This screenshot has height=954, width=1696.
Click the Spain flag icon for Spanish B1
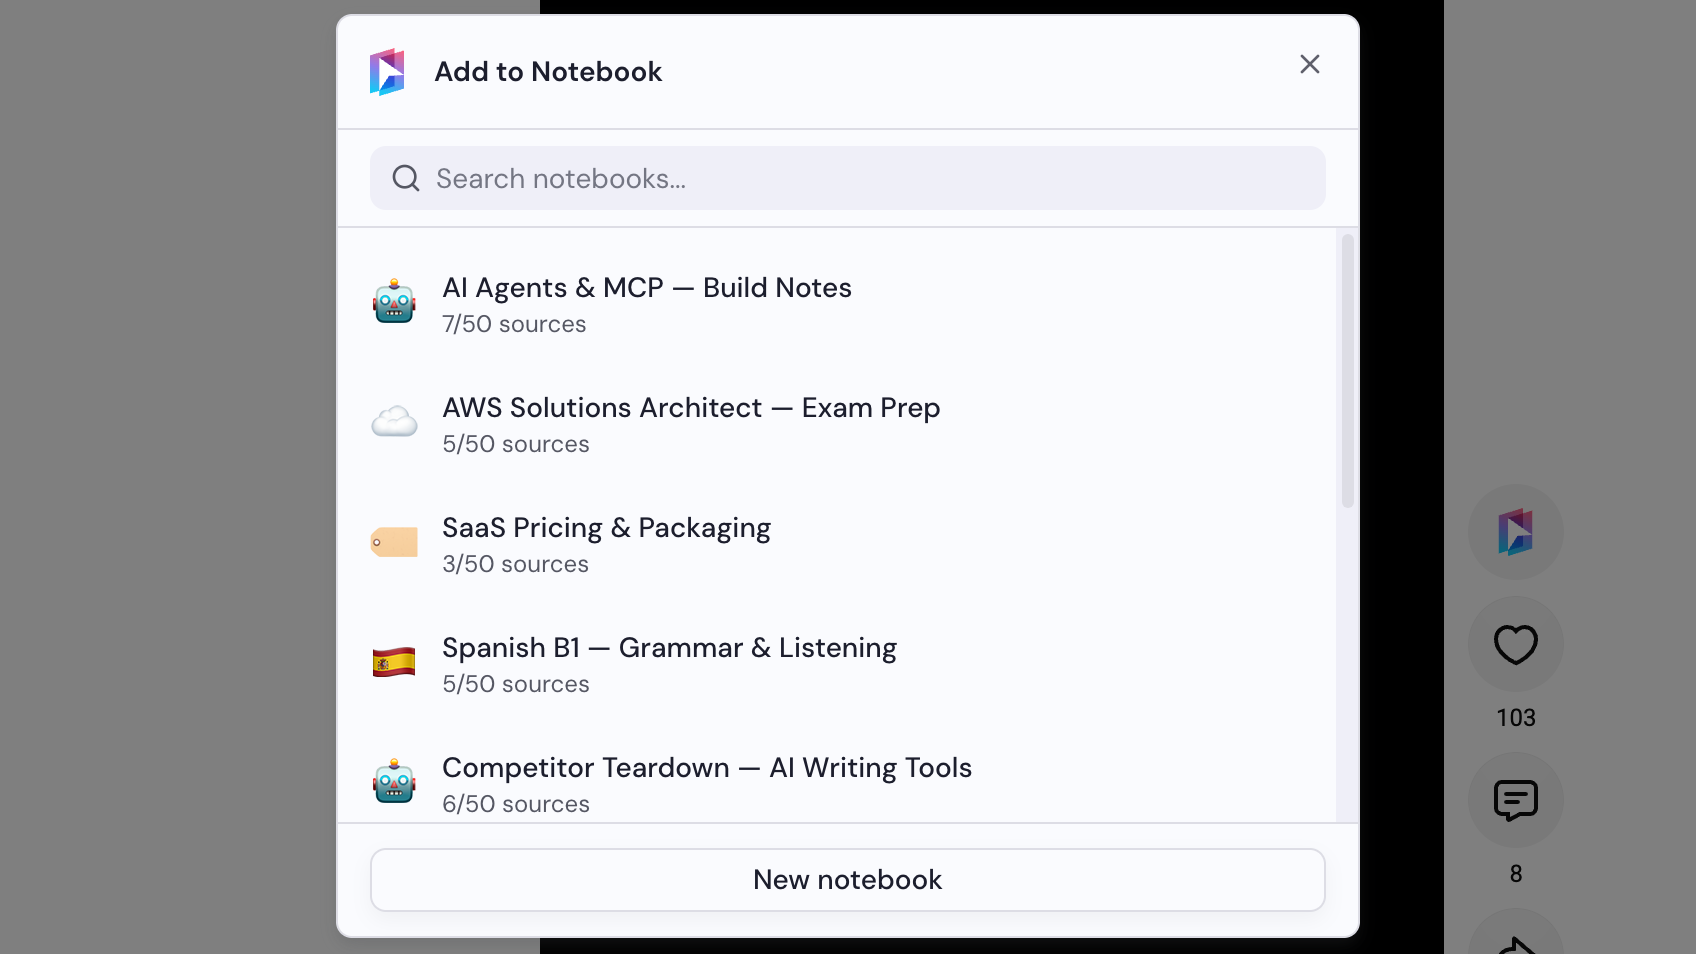click(394, 662)
